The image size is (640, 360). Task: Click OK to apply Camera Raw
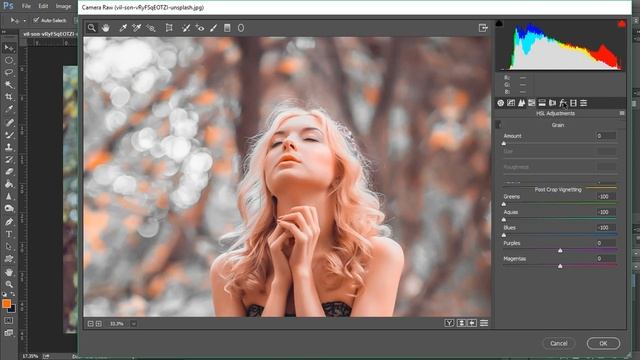[603, 343]
